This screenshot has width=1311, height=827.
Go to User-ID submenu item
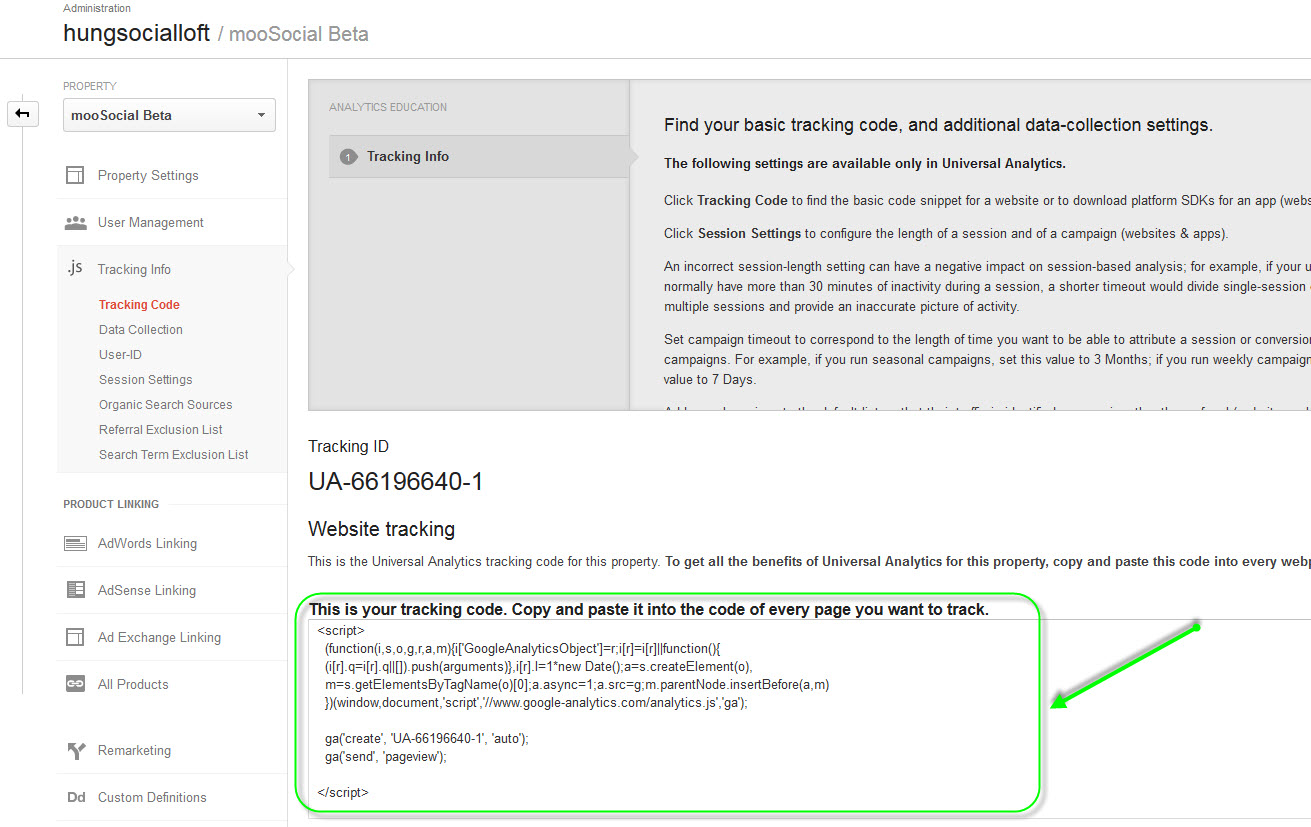pyautogui.click(x=120, y=355)
